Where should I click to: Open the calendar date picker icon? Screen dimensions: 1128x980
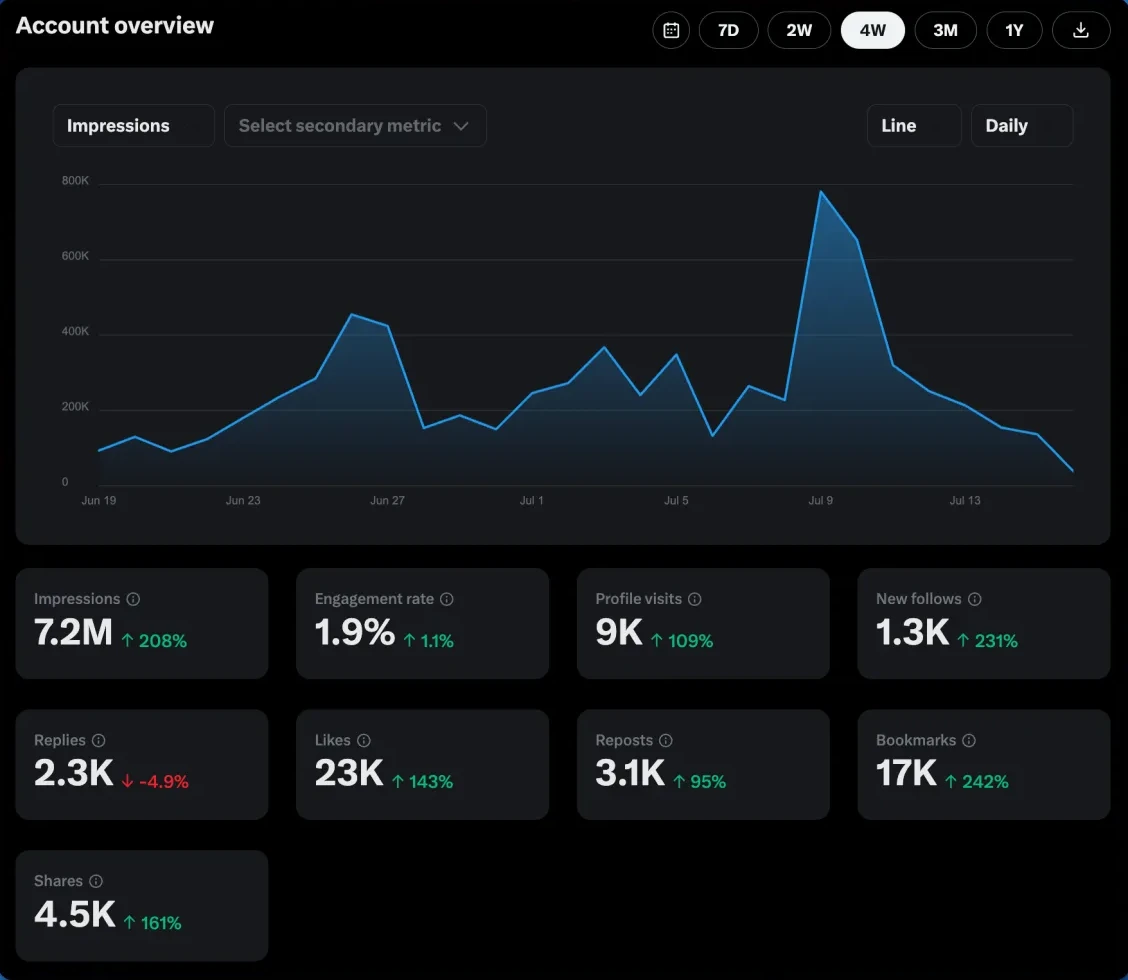[x=670, y=30]
